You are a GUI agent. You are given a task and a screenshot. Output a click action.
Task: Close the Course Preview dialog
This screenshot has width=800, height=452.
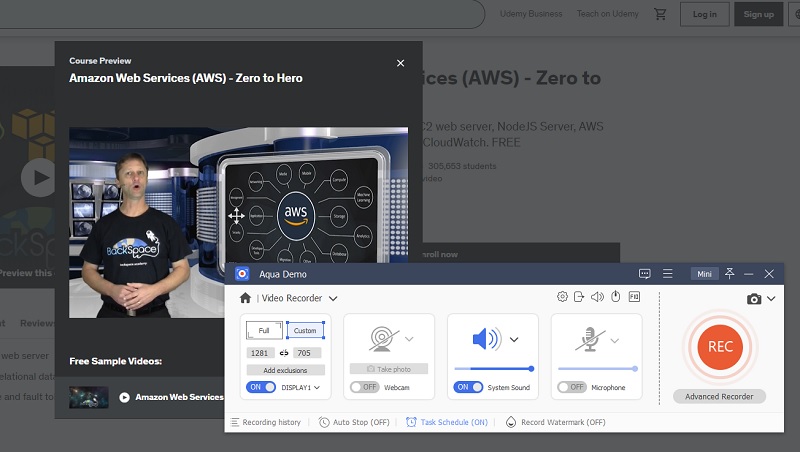click(x=401, y=63)
